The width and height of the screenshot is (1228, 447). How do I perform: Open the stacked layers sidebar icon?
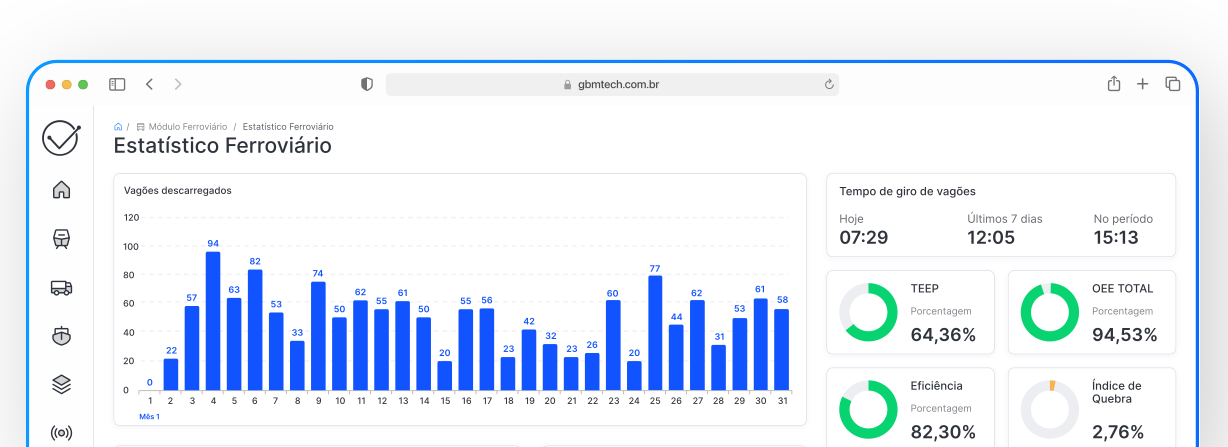click(x=61, y=384)
